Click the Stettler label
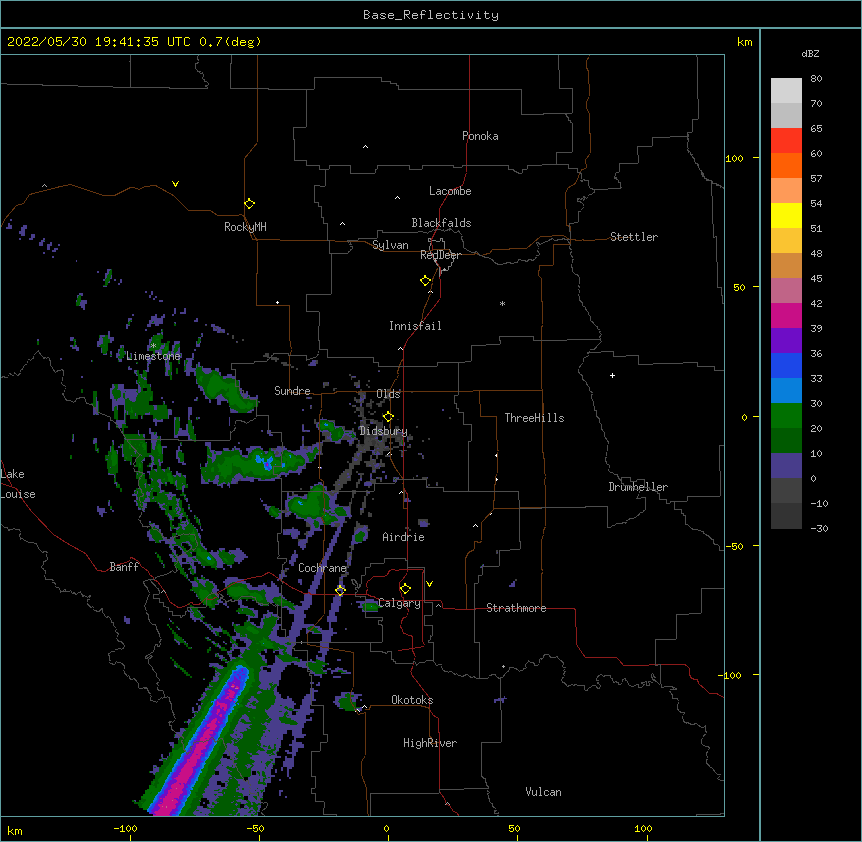This screenshot has width=862, height=842. [634, 237]
